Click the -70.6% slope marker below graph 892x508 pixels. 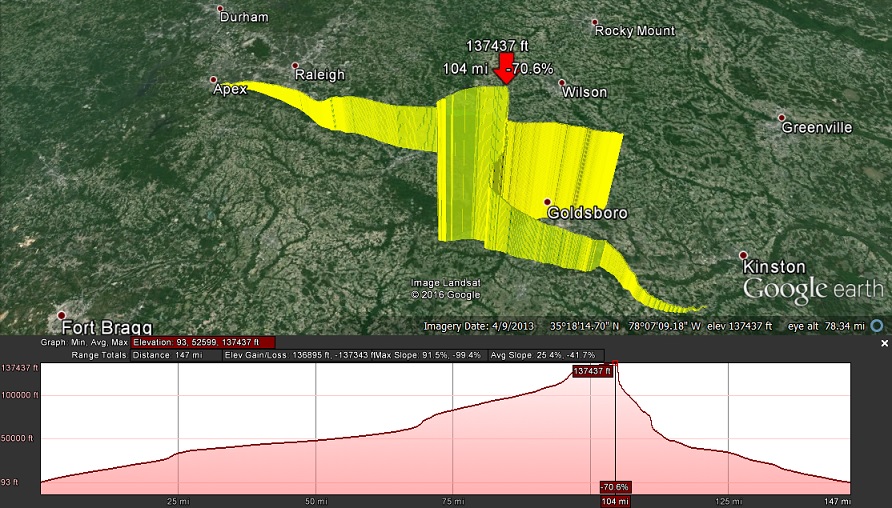pos(614,487)
